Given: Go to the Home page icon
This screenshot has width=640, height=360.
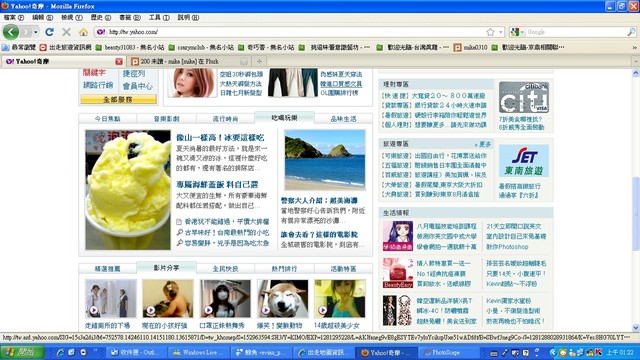Looking at the screenshot, I should (83, 32).
